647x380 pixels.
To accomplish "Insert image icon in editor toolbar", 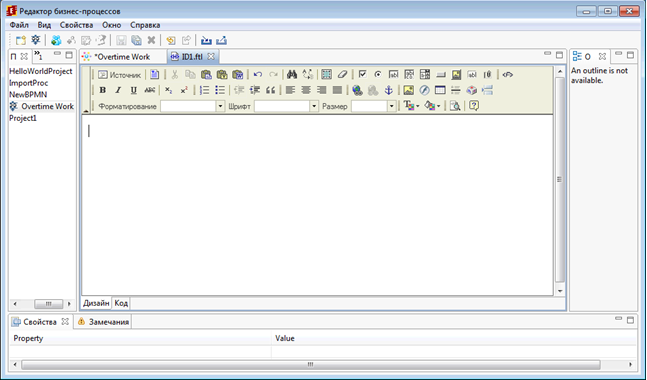I will [409, 90].
